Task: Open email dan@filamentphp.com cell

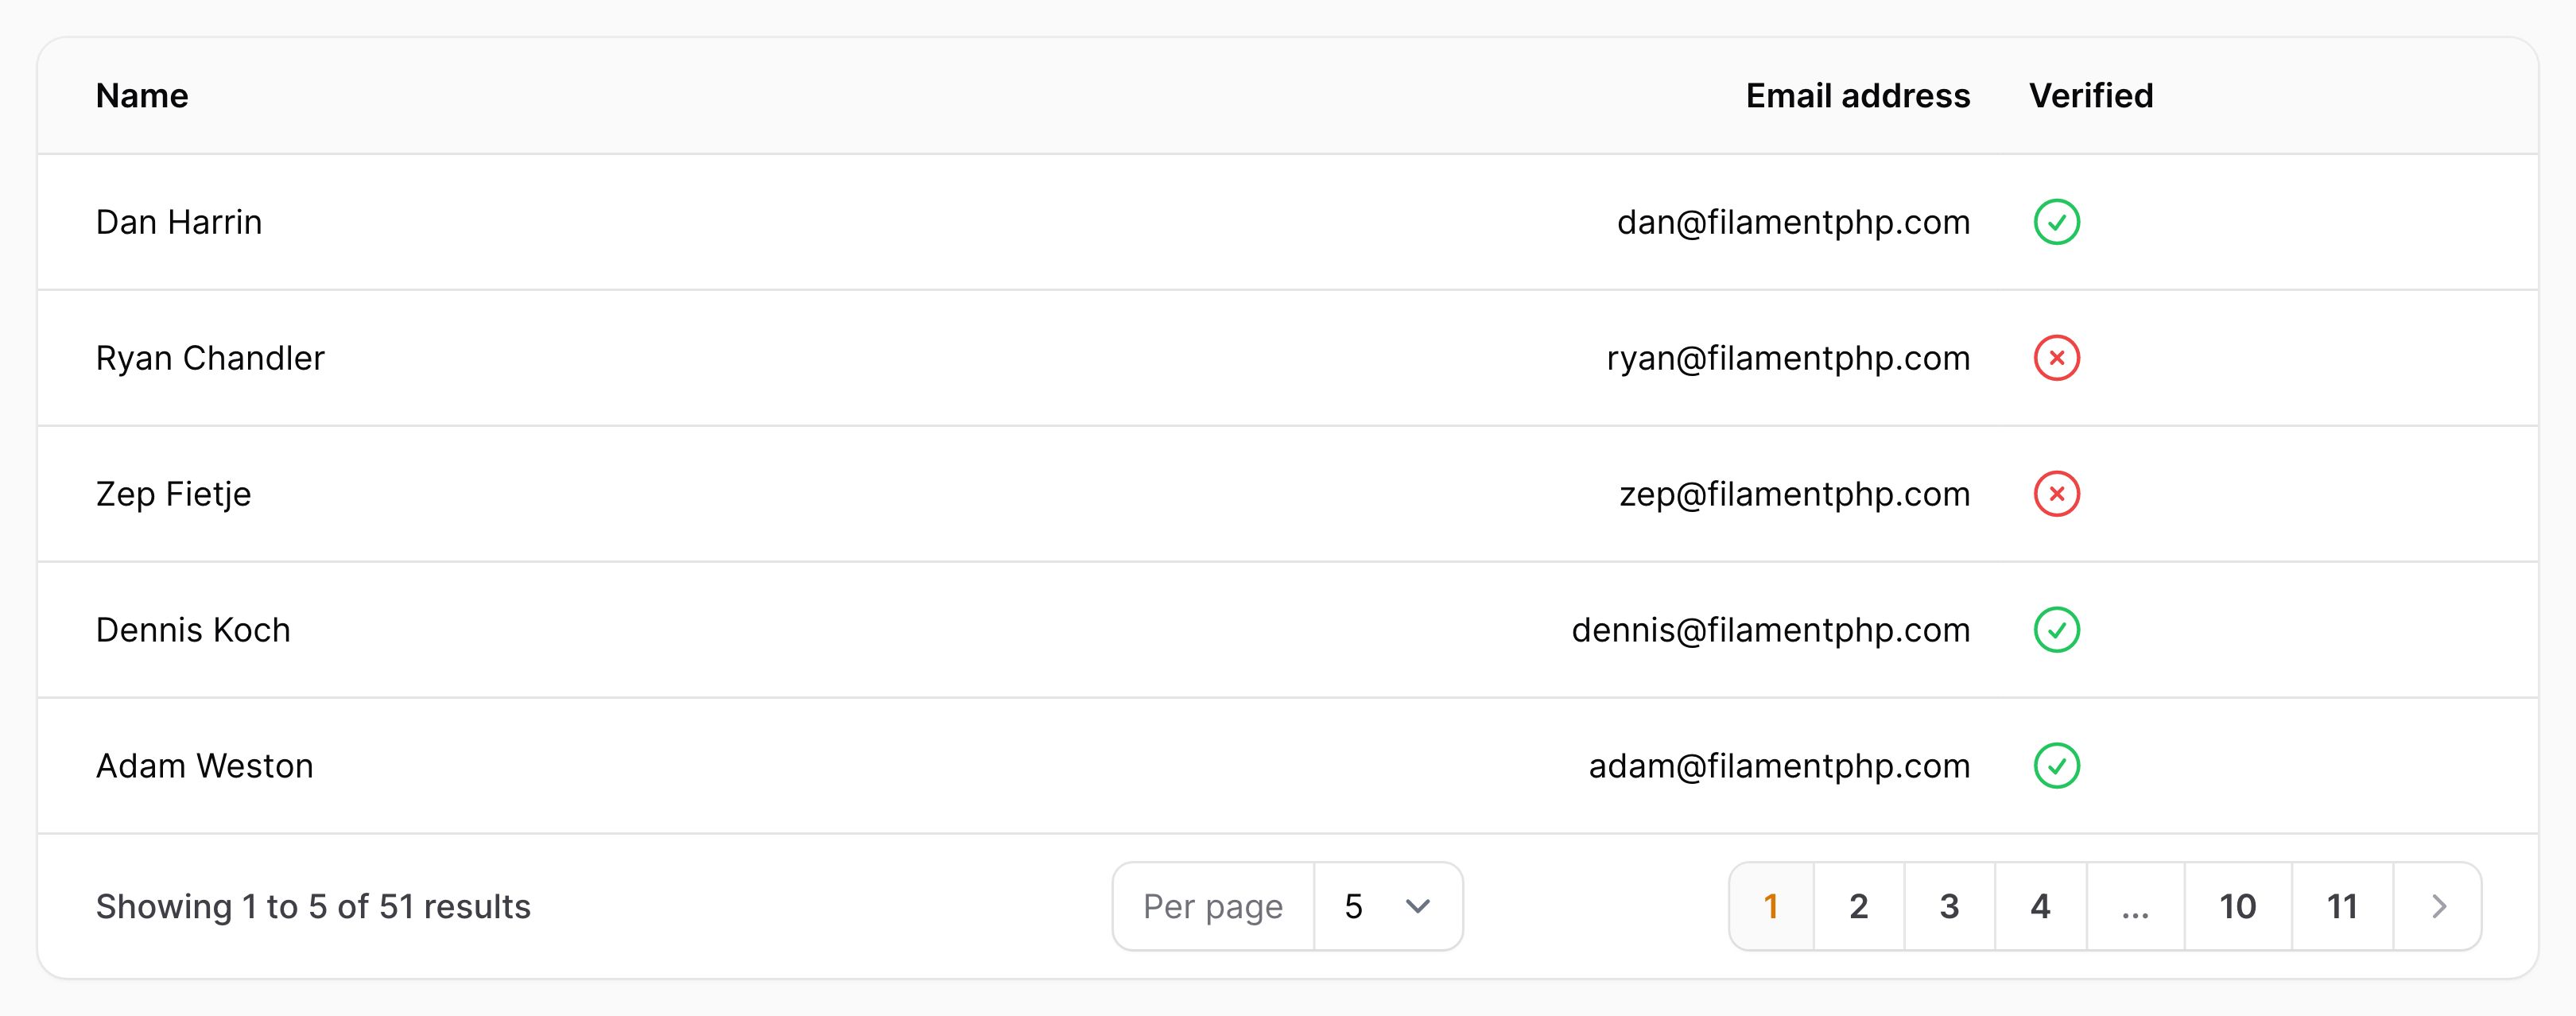Action: click(x=1793, y=222)
